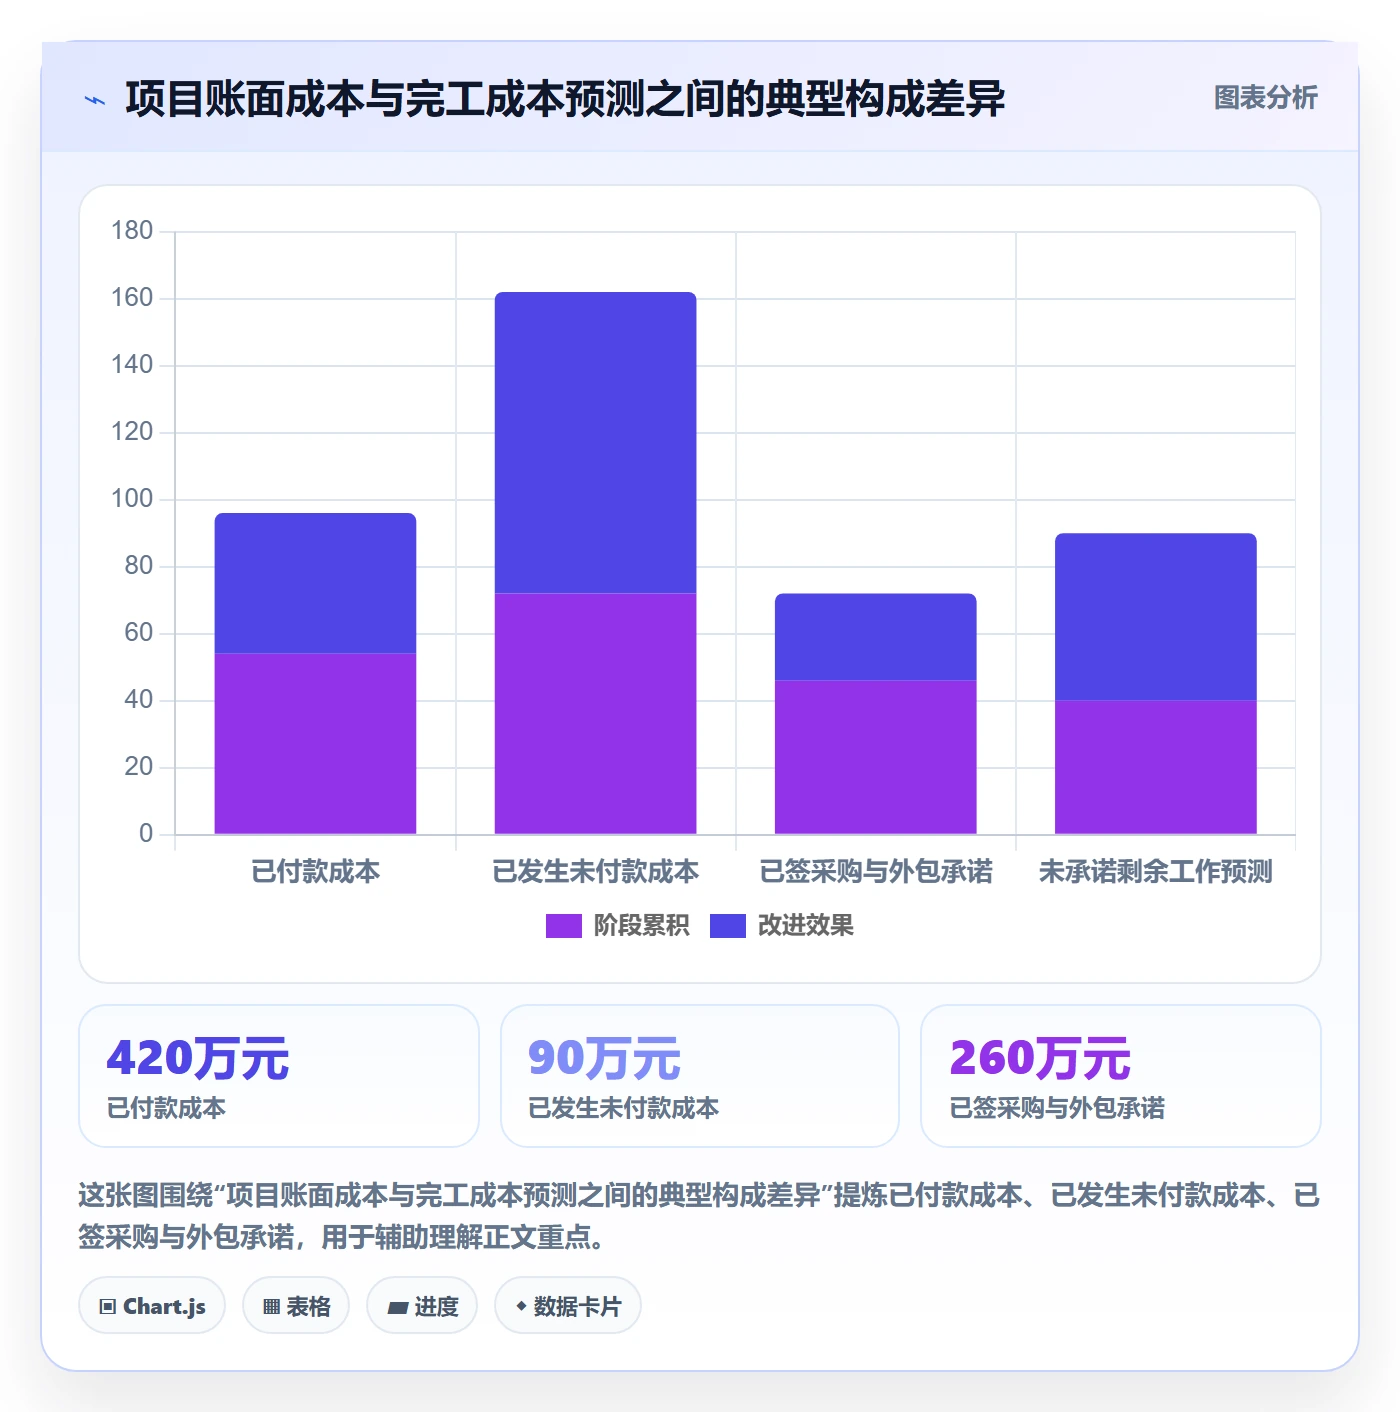Open the 90万元 已发生未付款成本 data card
Image resolution: width=1400 pixels, height=1412 pixels.
700,1076
